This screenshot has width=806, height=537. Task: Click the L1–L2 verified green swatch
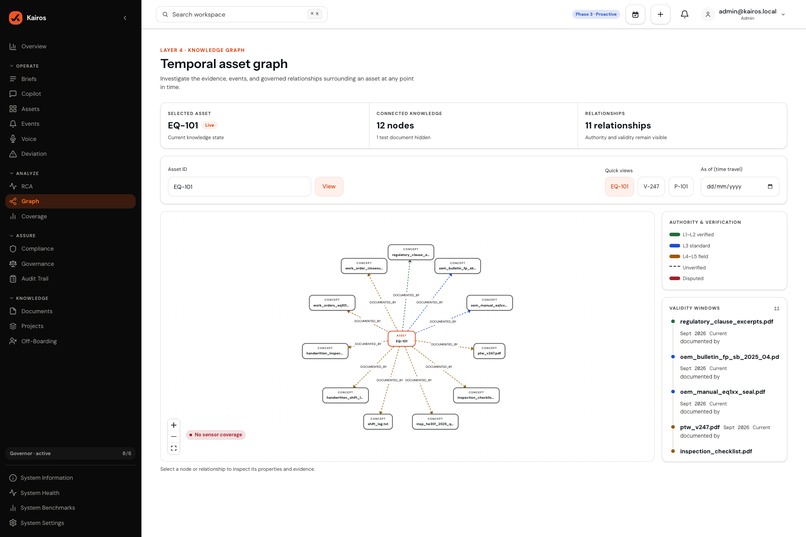pyautogui.click(x=674, y=234)
